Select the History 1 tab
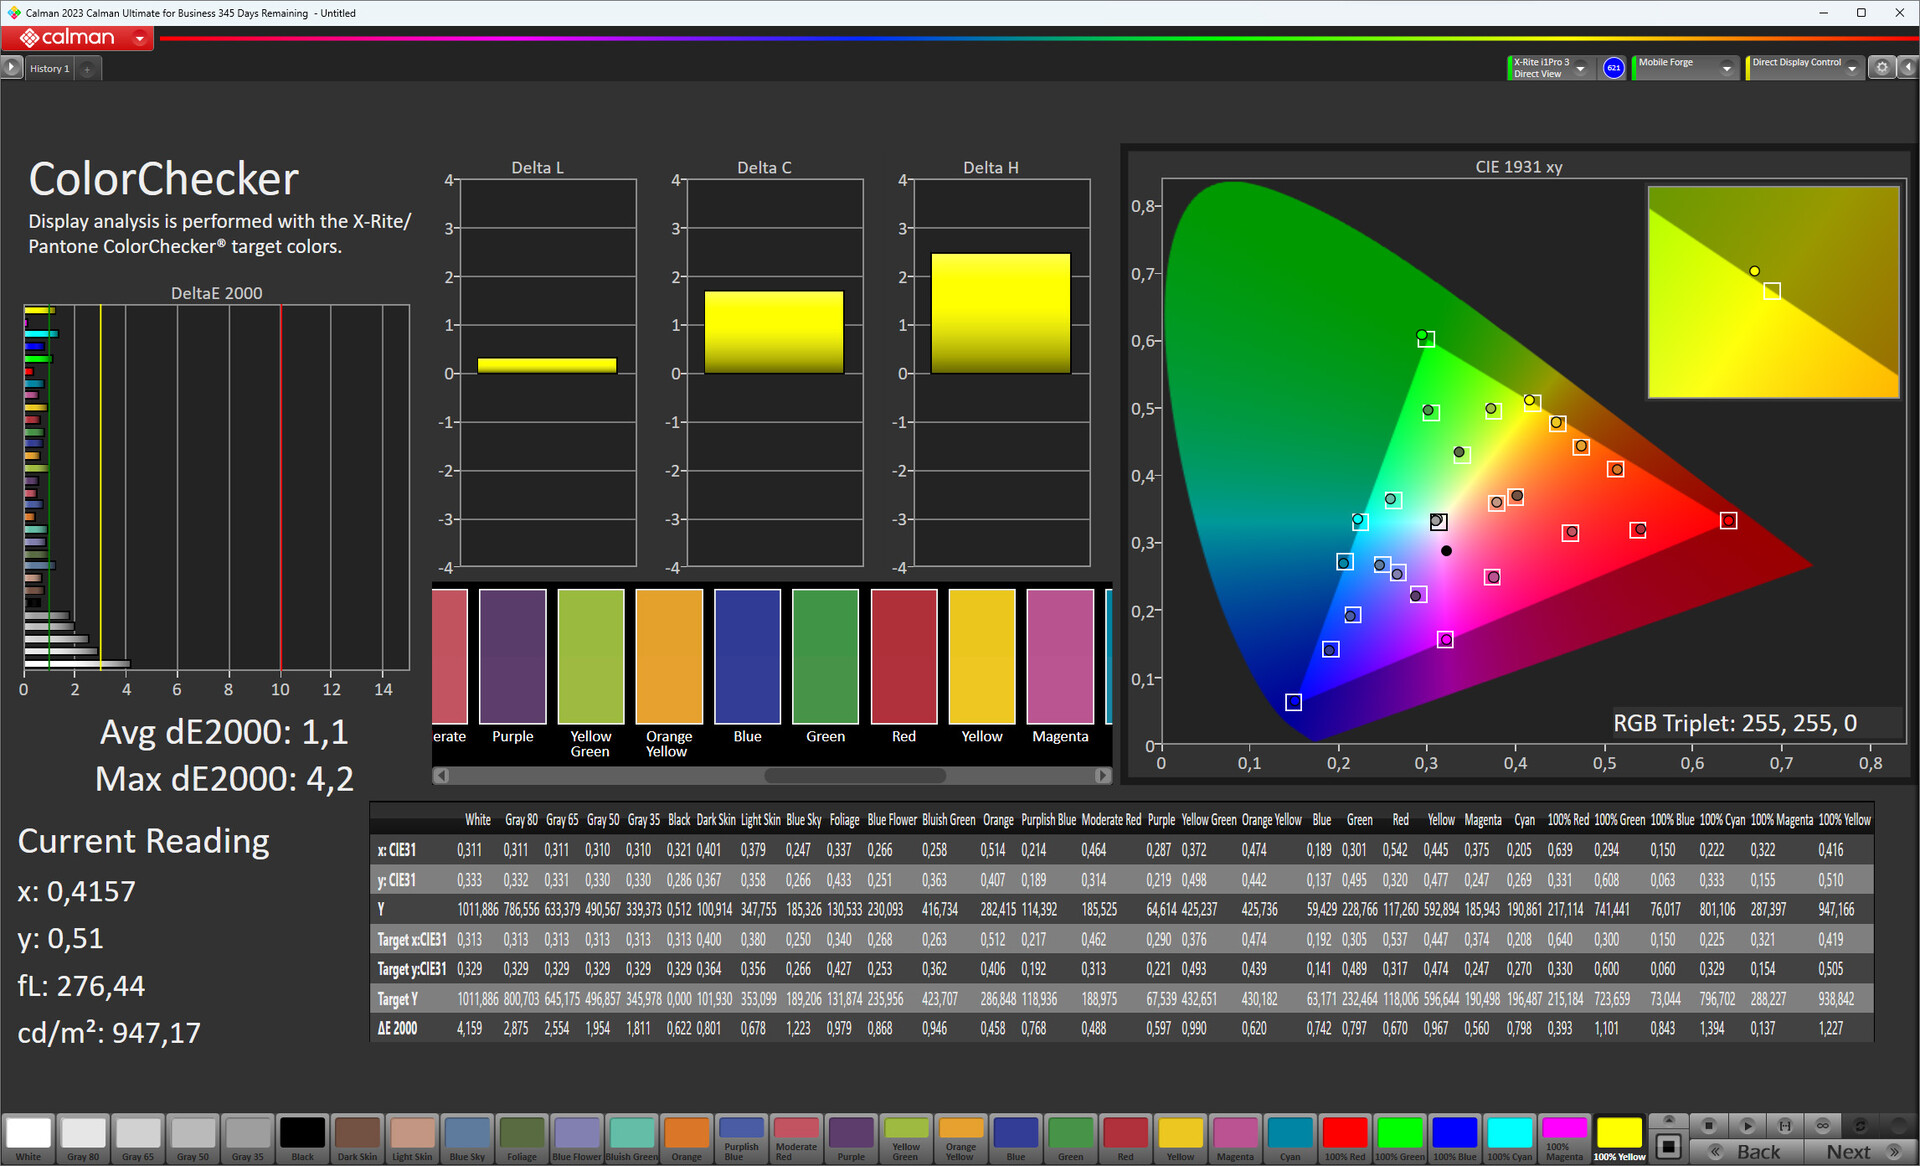The width and height of the screenshot is (1920, 1166). coord(49,68)
